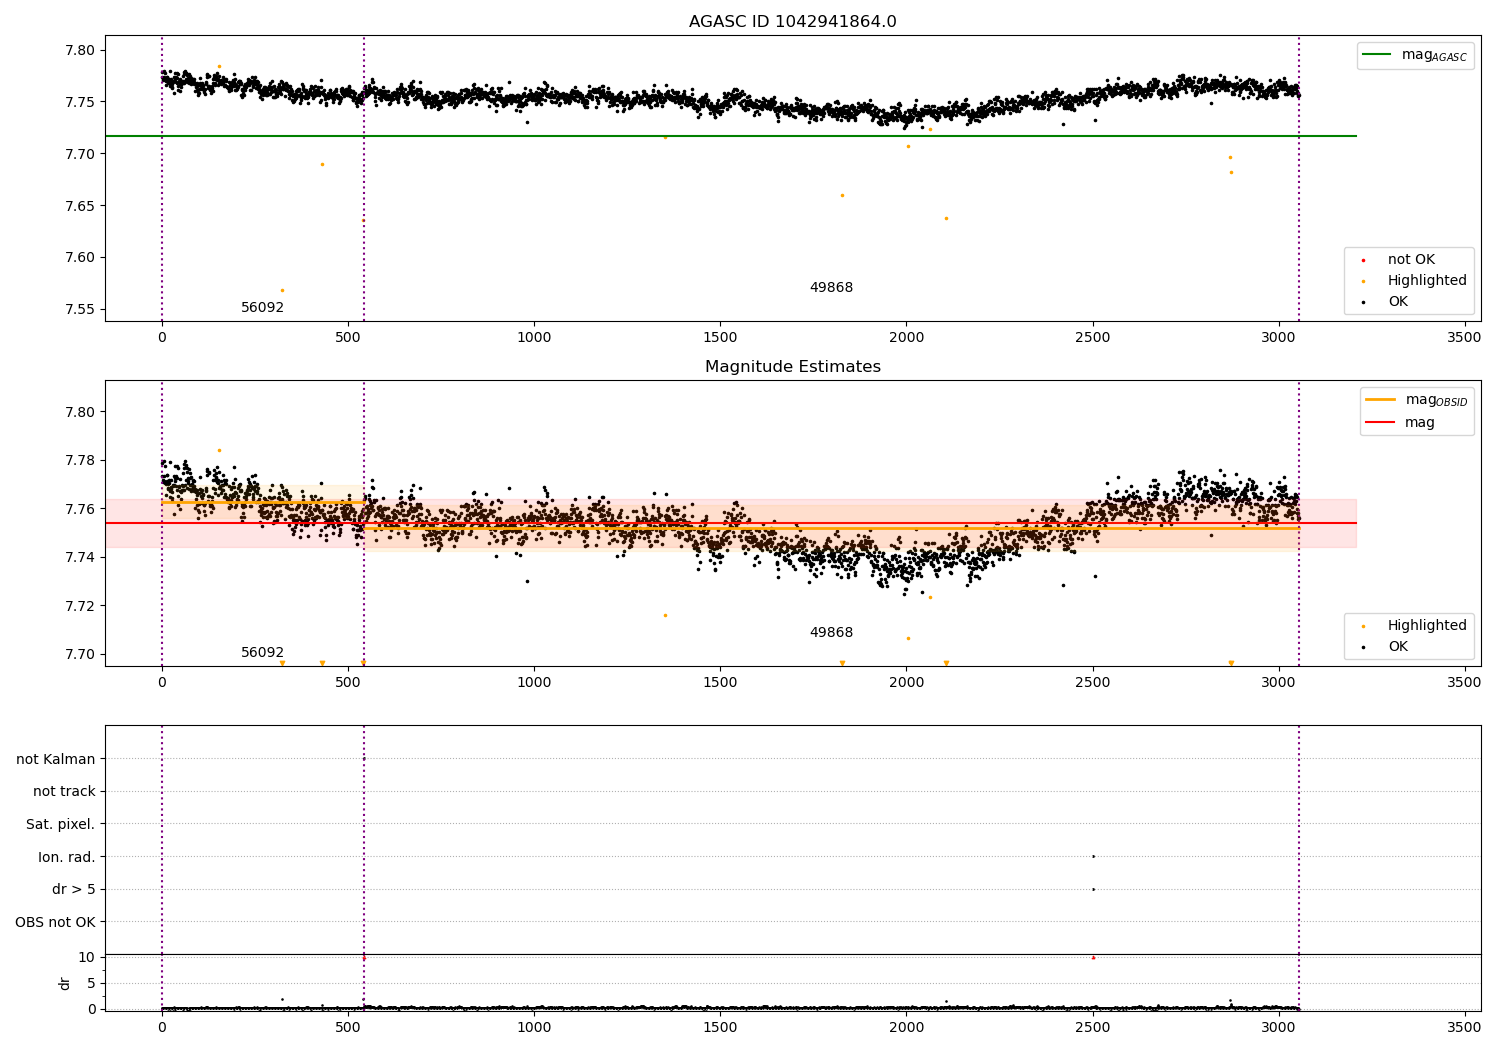This screenshot has height=1050, width=1500.
Task: Click the 7.76 tick on Magnitude Estimates plot
Action: pos(79,509)
